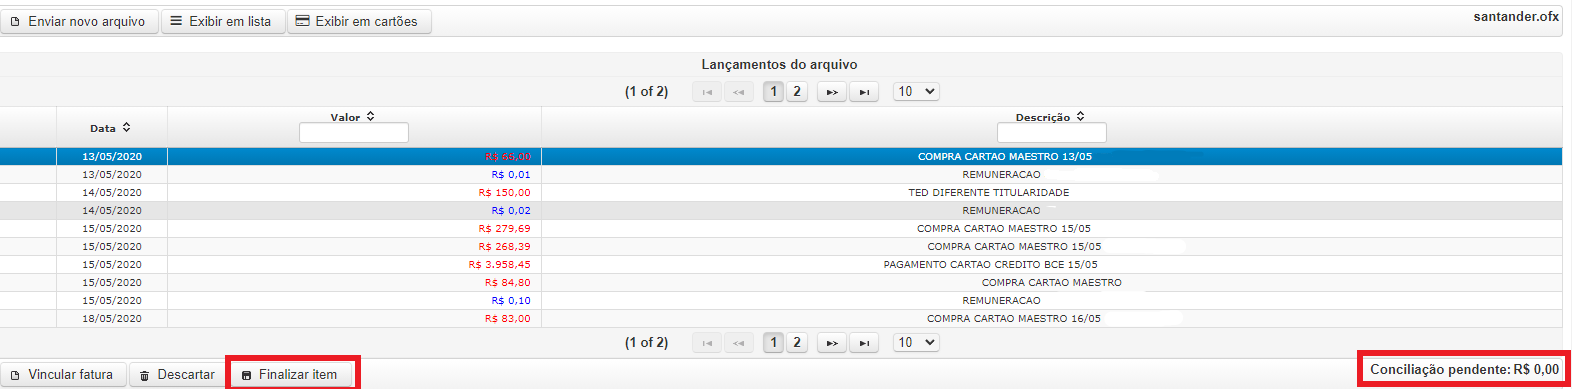The height and width of the screenshot is (389, 1572).
Task: Click the Descartar button
Action: coord(178,375)
